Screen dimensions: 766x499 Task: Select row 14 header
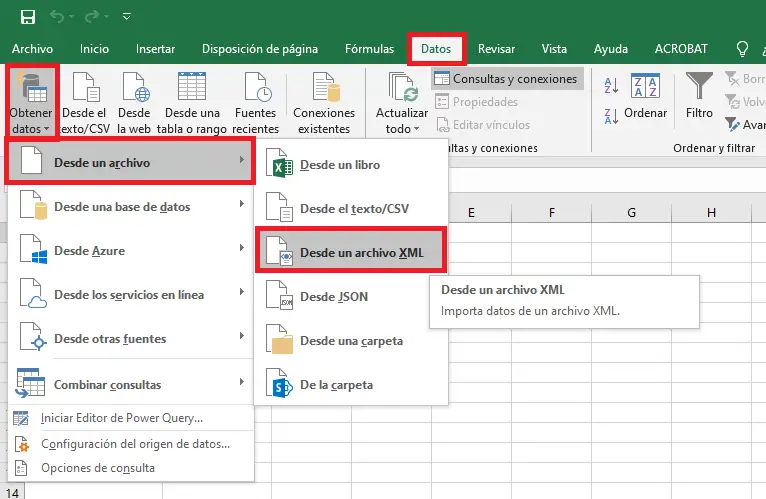[x=12, y=492]
